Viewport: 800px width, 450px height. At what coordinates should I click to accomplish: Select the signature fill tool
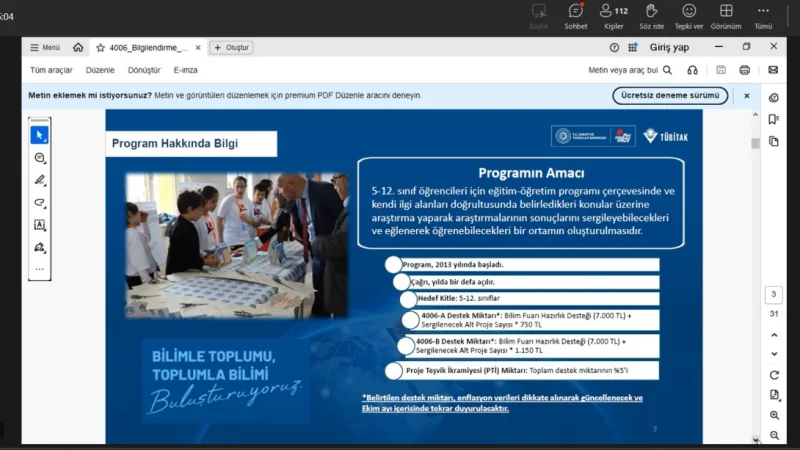(39, 247)
